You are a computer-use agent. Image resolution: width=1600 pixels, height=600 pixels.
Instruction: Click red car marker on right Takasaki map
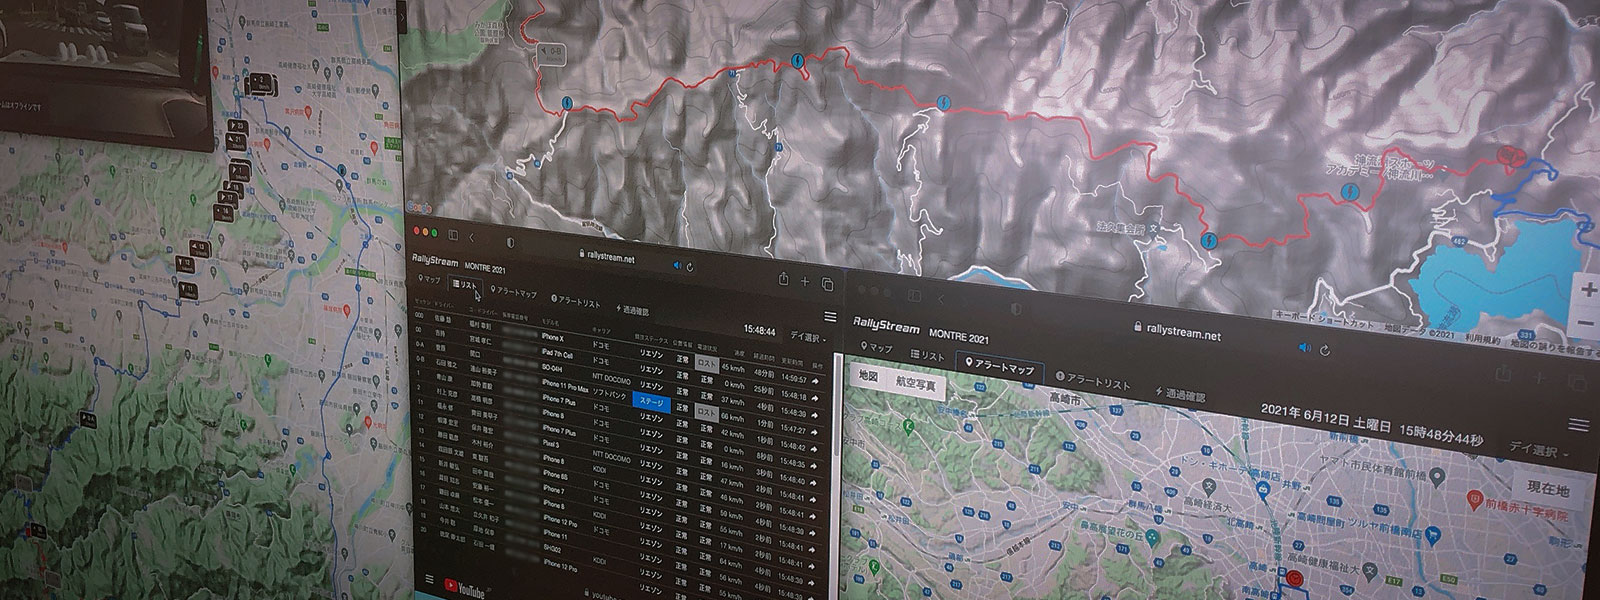click(1297, 578)
